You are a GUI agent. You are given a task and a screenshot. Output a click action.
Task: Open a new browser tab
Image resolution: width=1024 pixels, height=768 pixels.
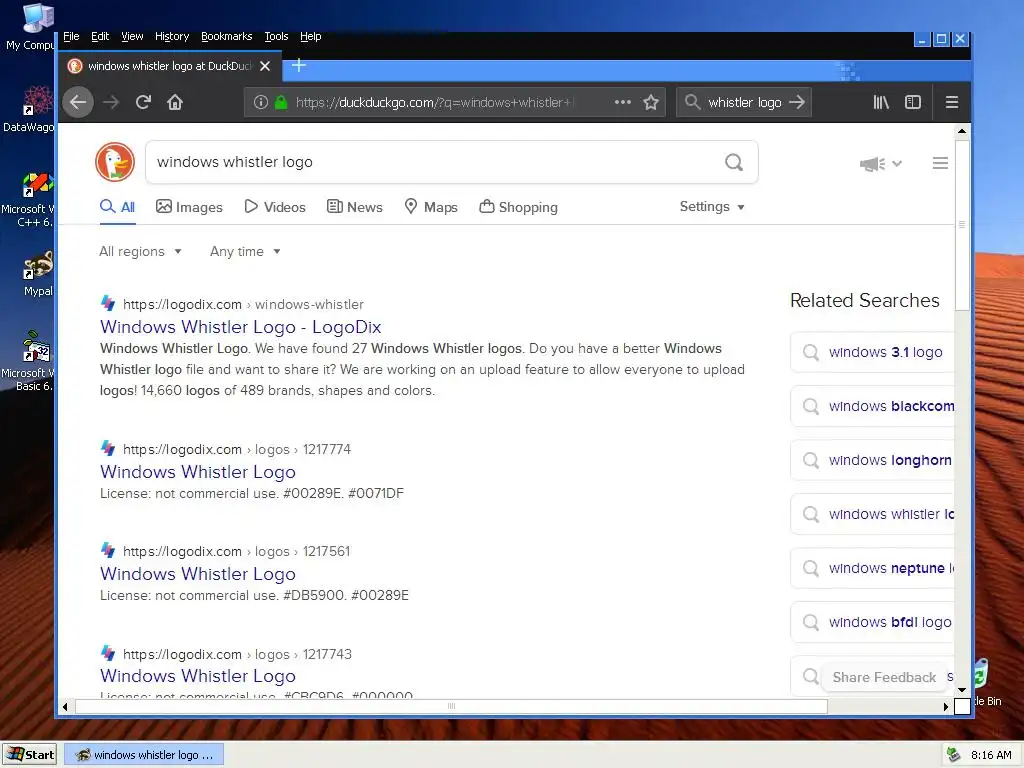tap(298, 65)
